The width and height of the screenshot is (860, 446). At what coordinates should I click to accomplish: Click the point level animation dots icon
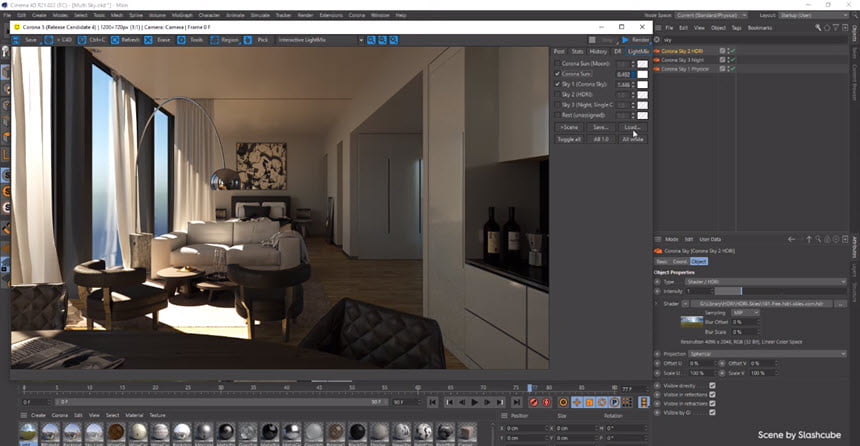point(627,402)
